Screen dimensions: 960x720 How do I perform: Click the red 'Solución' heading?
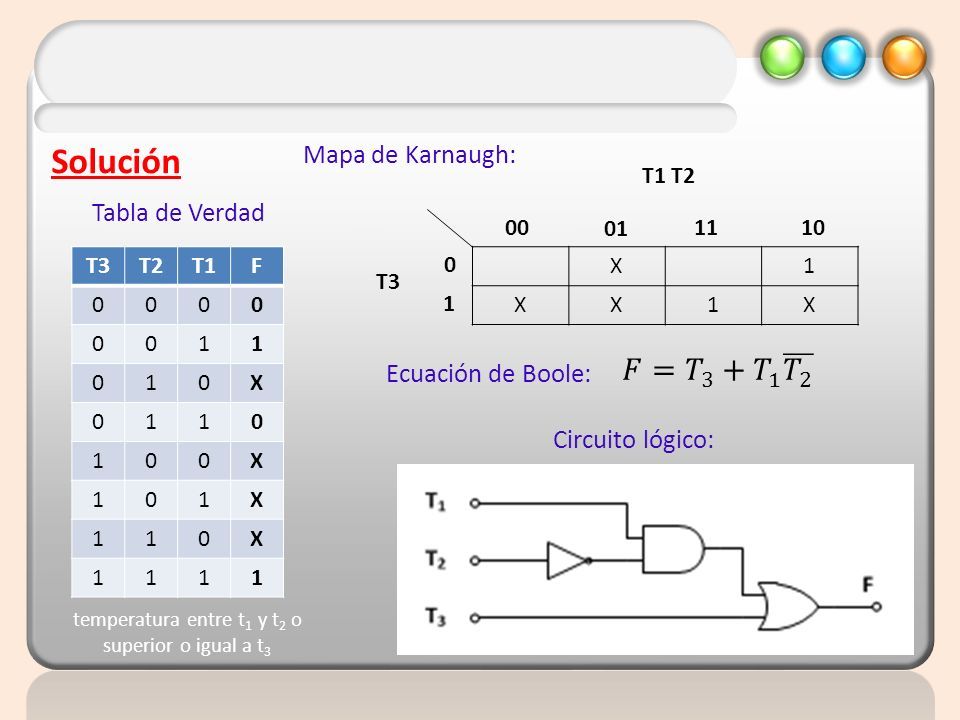[116, 163]
